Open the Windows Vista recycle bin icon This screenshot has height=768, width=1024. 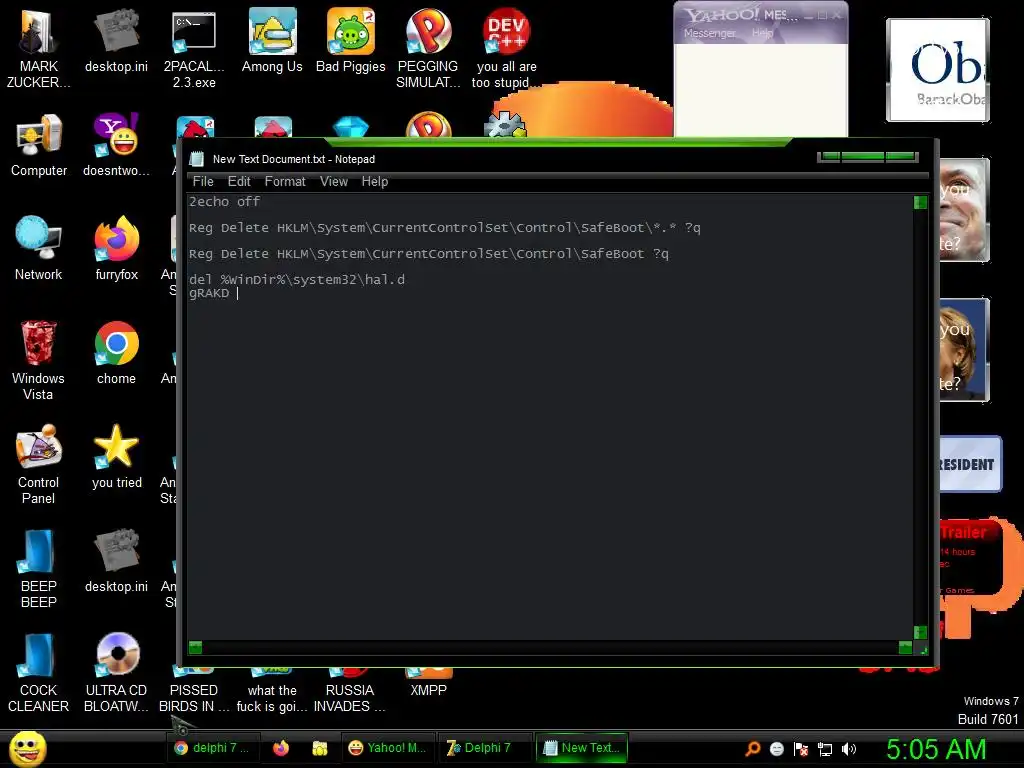(38, 360)
